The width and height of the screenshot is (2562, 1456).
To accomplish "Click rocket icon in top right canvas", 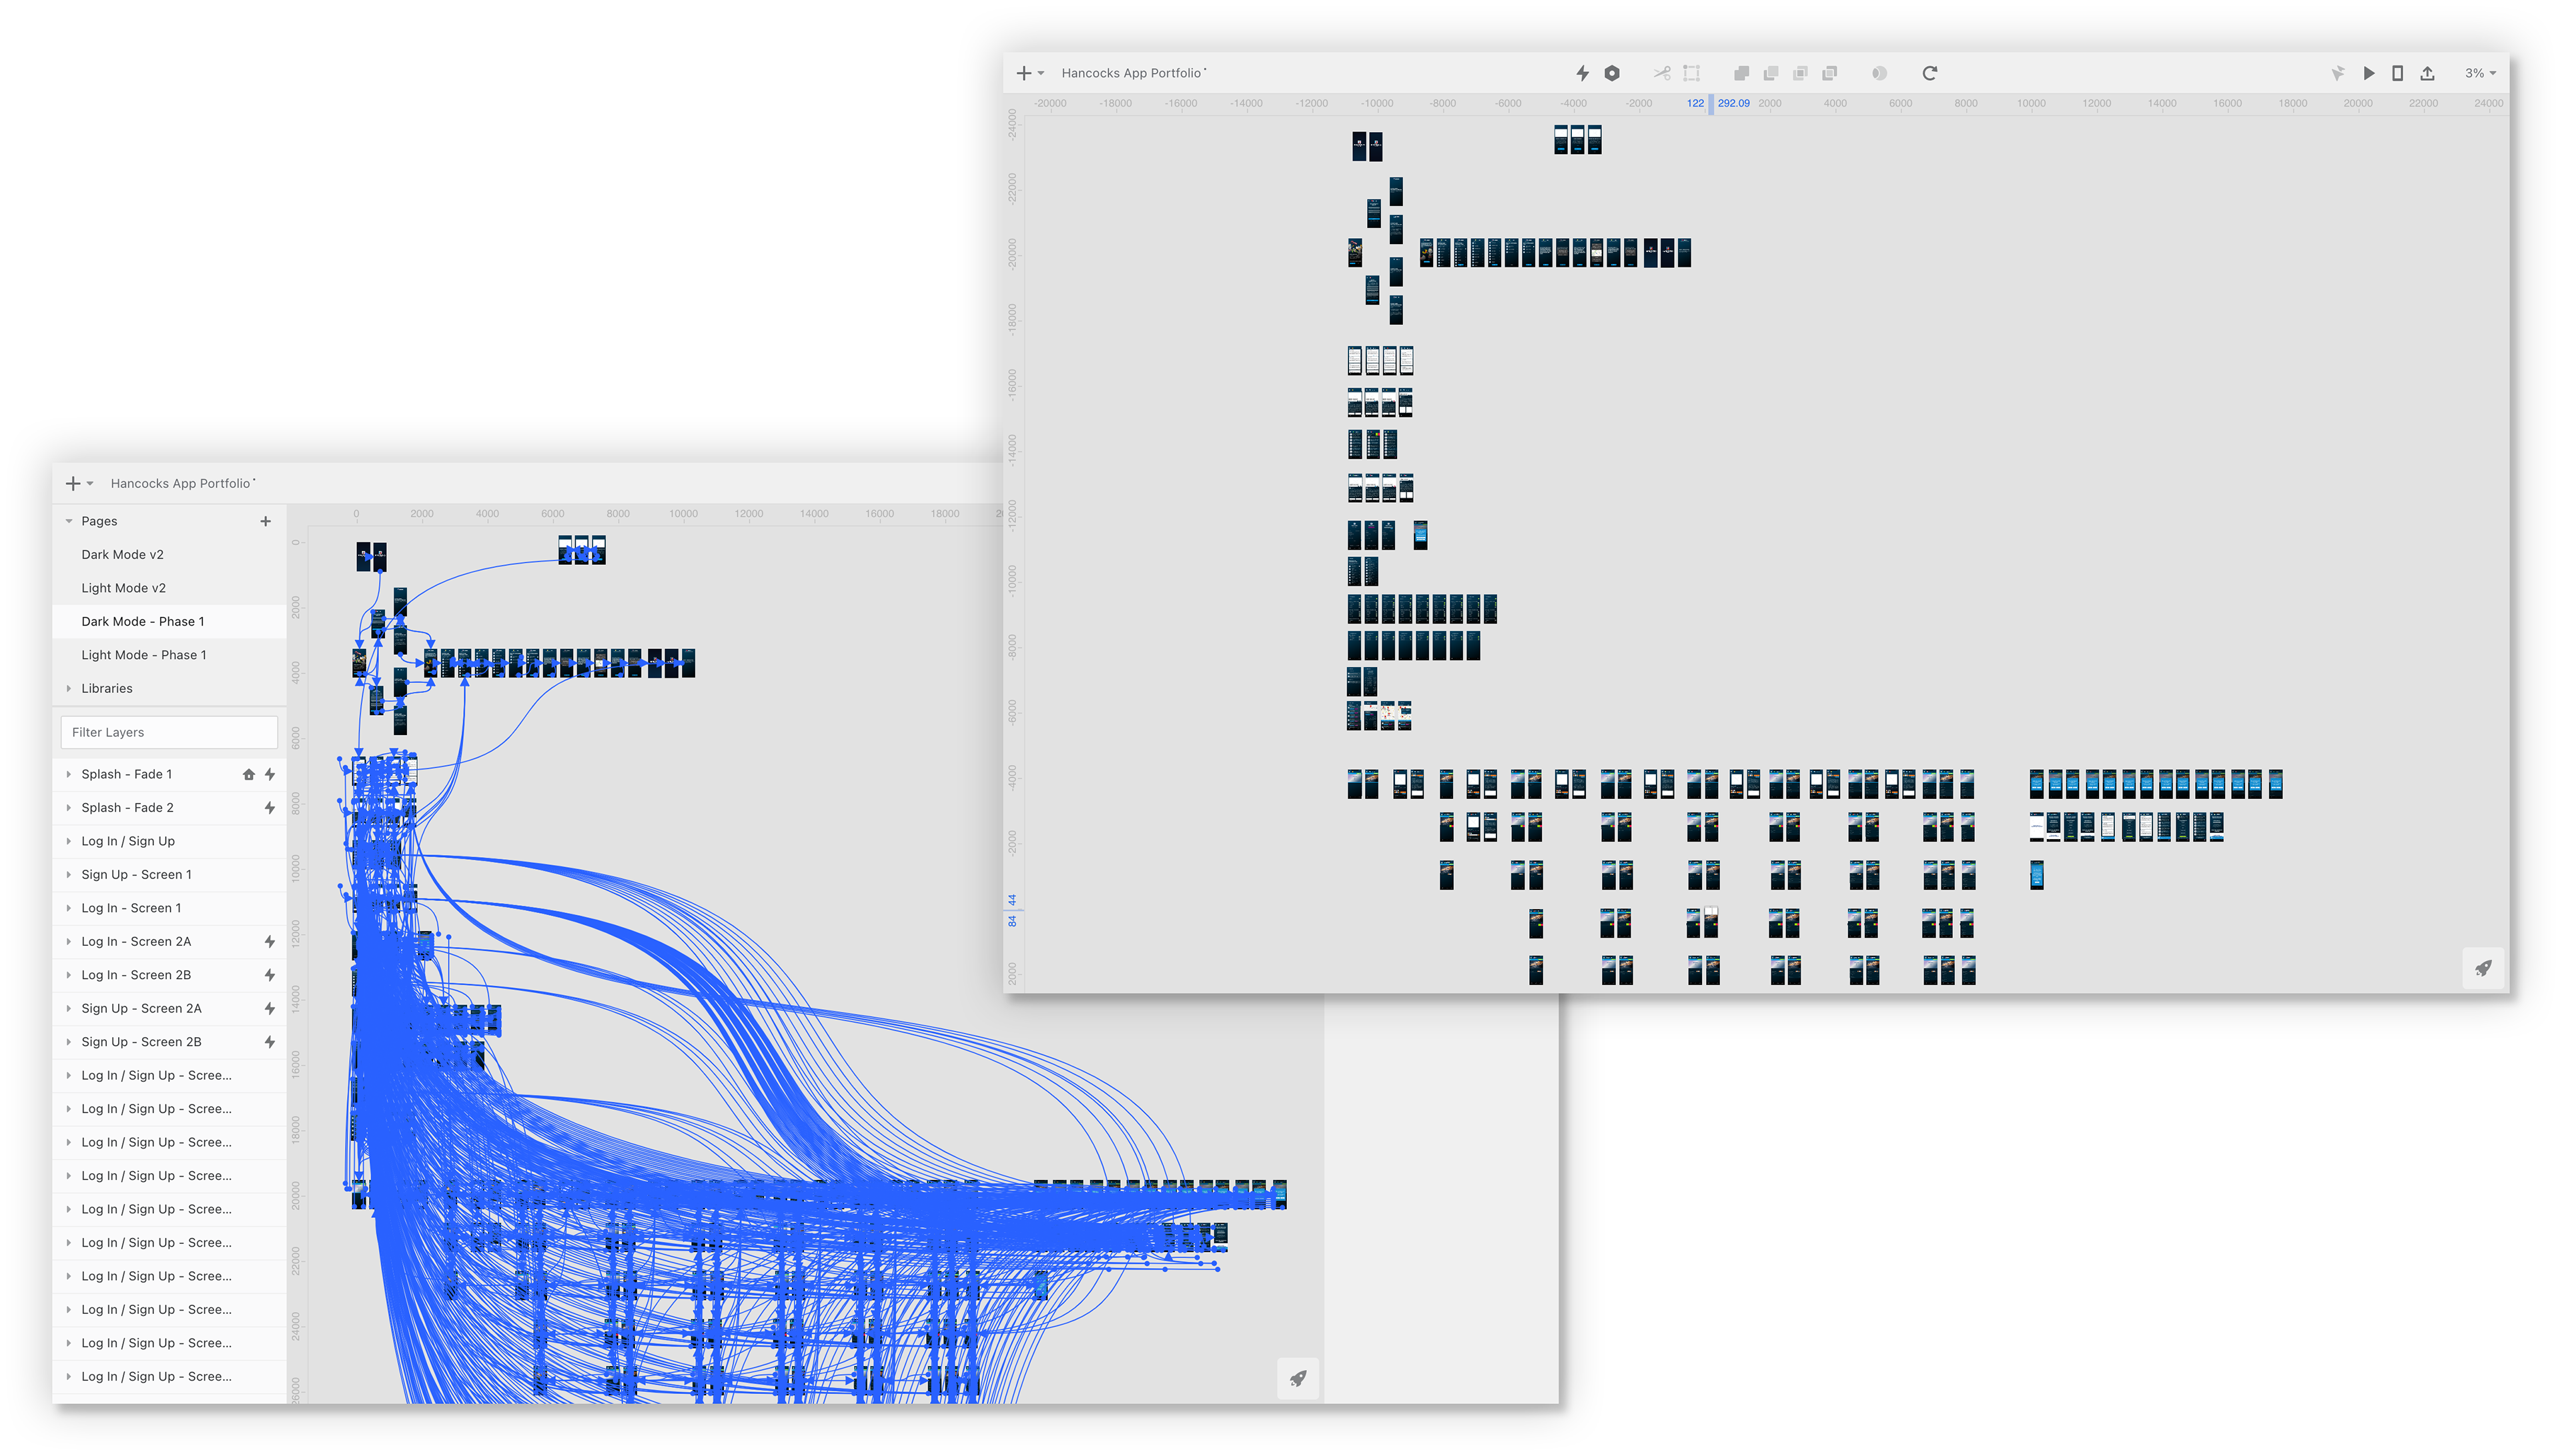I will (x=2483, y=968).
